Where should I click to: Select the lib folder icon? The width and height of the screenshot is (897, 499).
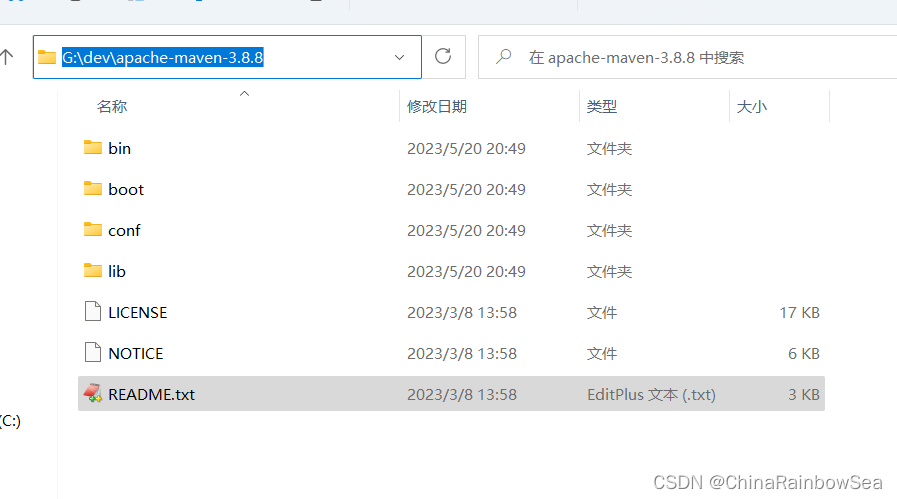93,271
